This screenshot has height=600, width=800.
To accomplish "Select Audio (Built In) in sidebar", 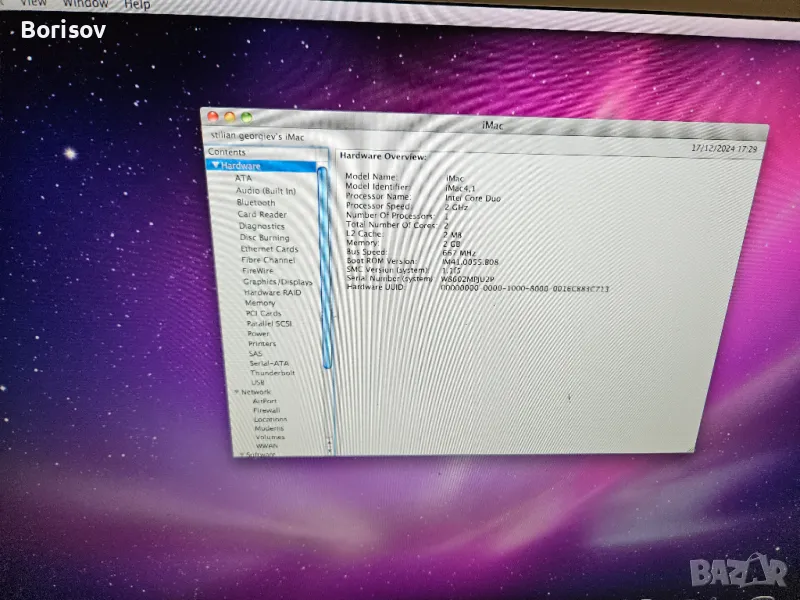I will [265, 190].
